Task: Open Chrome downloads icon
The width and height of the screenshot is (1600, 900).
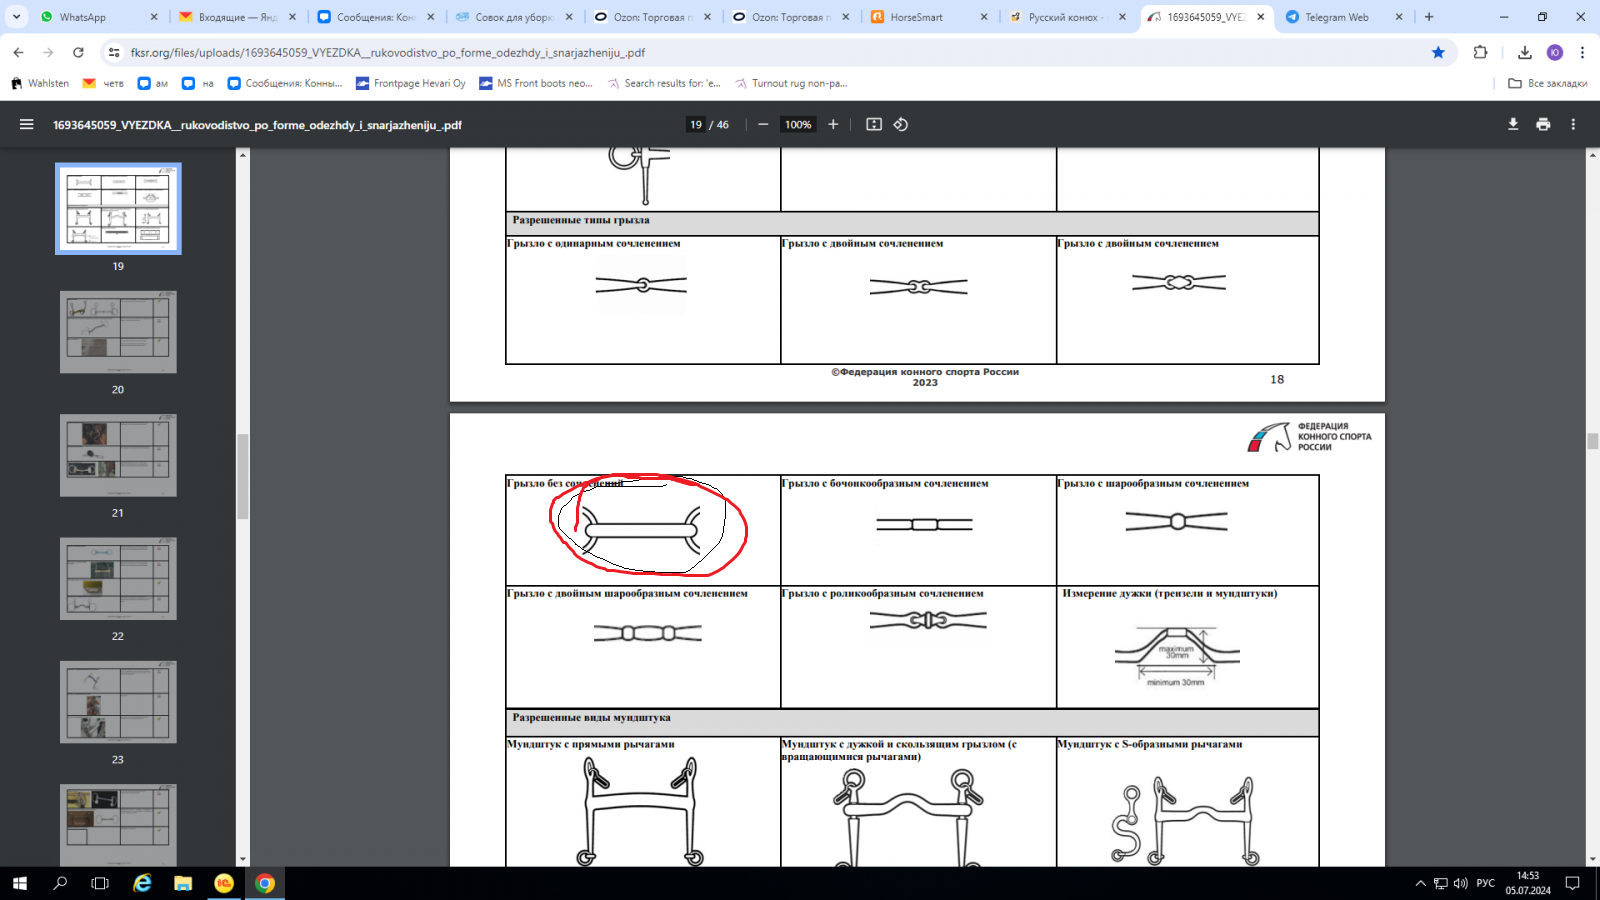Action: pyautogui.click(x=1524, y=52)
